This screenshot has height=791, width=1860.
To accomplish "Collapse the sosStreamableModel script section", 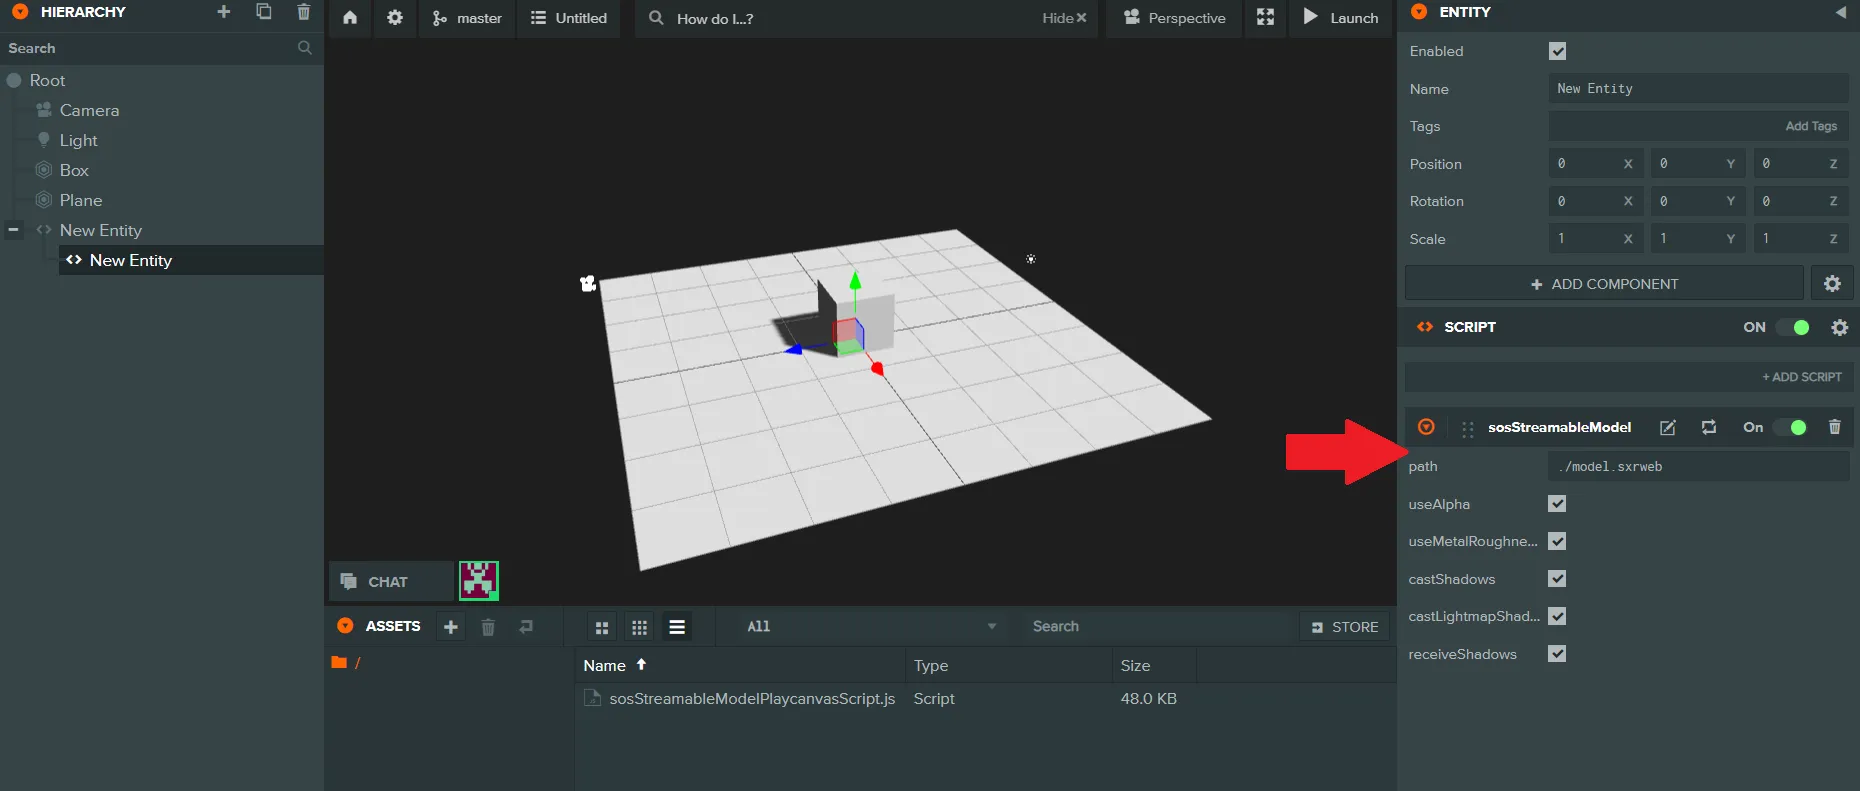I will [x=1426, y=427].
